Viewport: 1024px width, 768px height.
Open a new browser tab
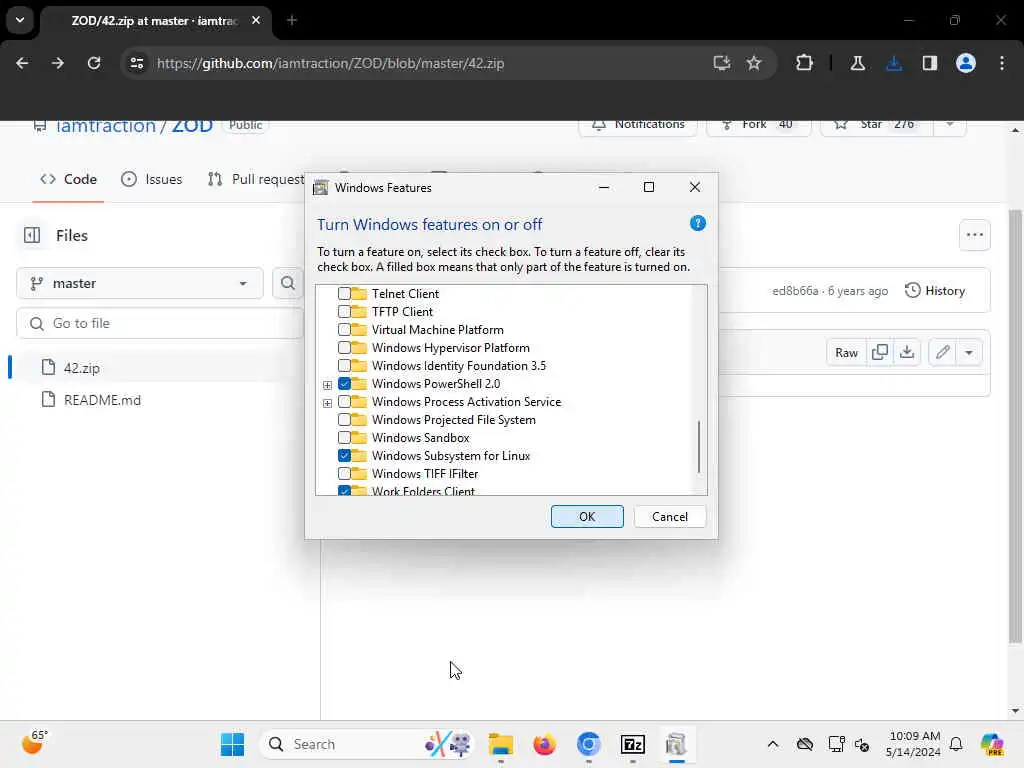pyautogui.click(x=292, y=20)
